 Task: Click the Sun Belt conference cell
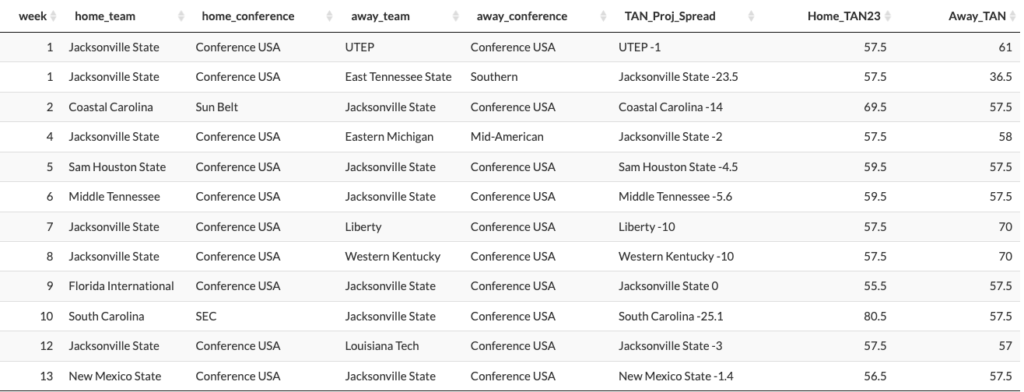click(x=217, y=106)
